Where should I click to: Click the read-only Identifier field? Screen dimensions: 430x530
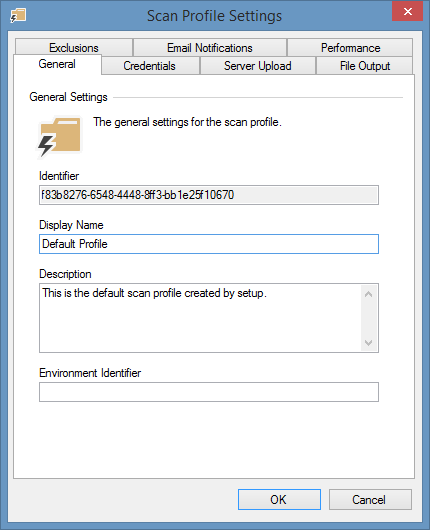209,195
